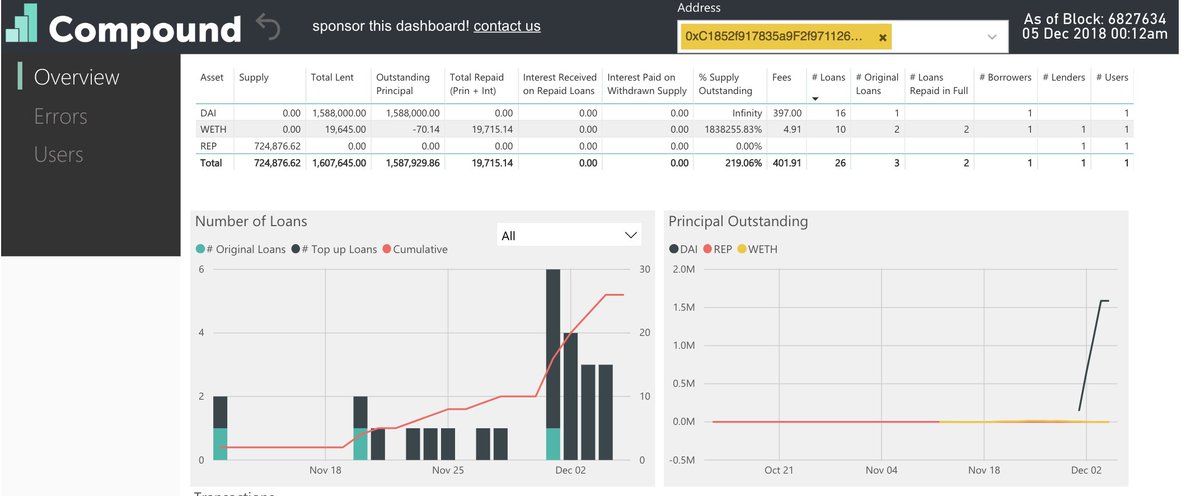
Task: Sort by the Asset column header
Action: [x=212, y=77]
